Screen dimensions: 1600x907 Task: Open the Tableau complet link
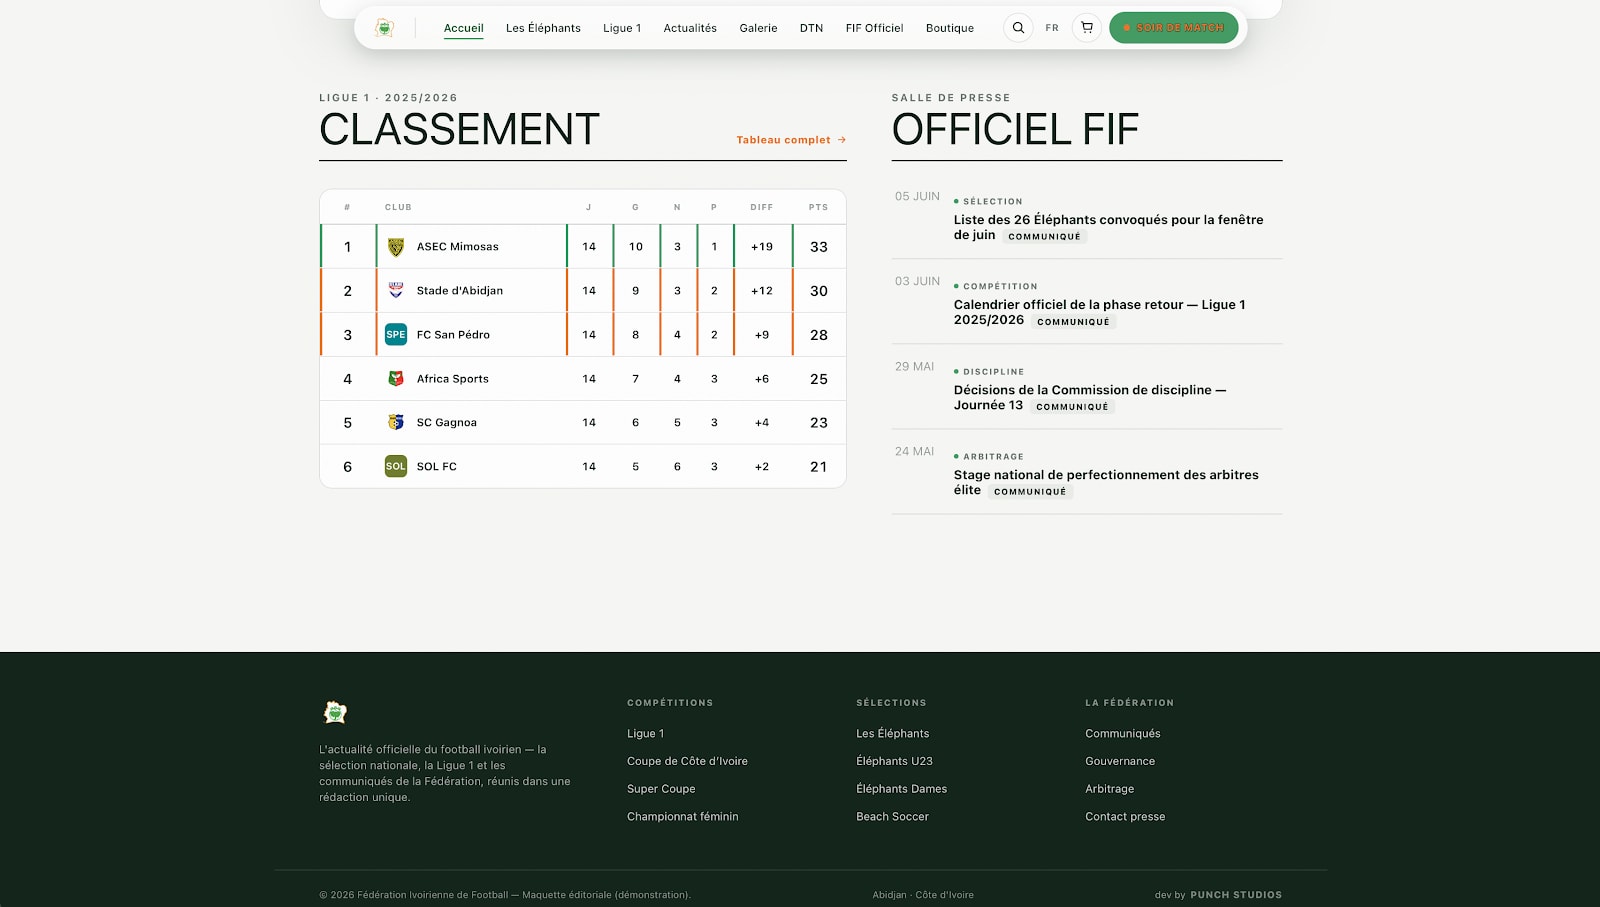pos(791,140)
